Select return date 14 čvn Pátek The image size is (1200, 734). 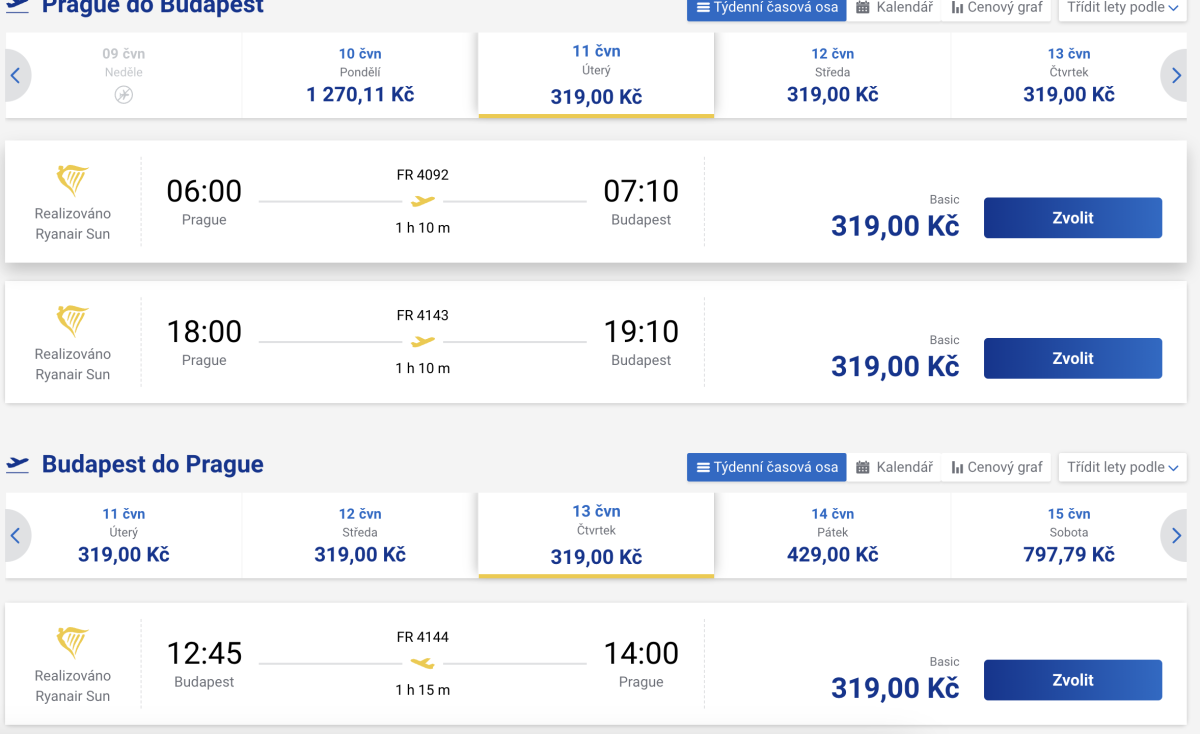click(x=832, y=536)
